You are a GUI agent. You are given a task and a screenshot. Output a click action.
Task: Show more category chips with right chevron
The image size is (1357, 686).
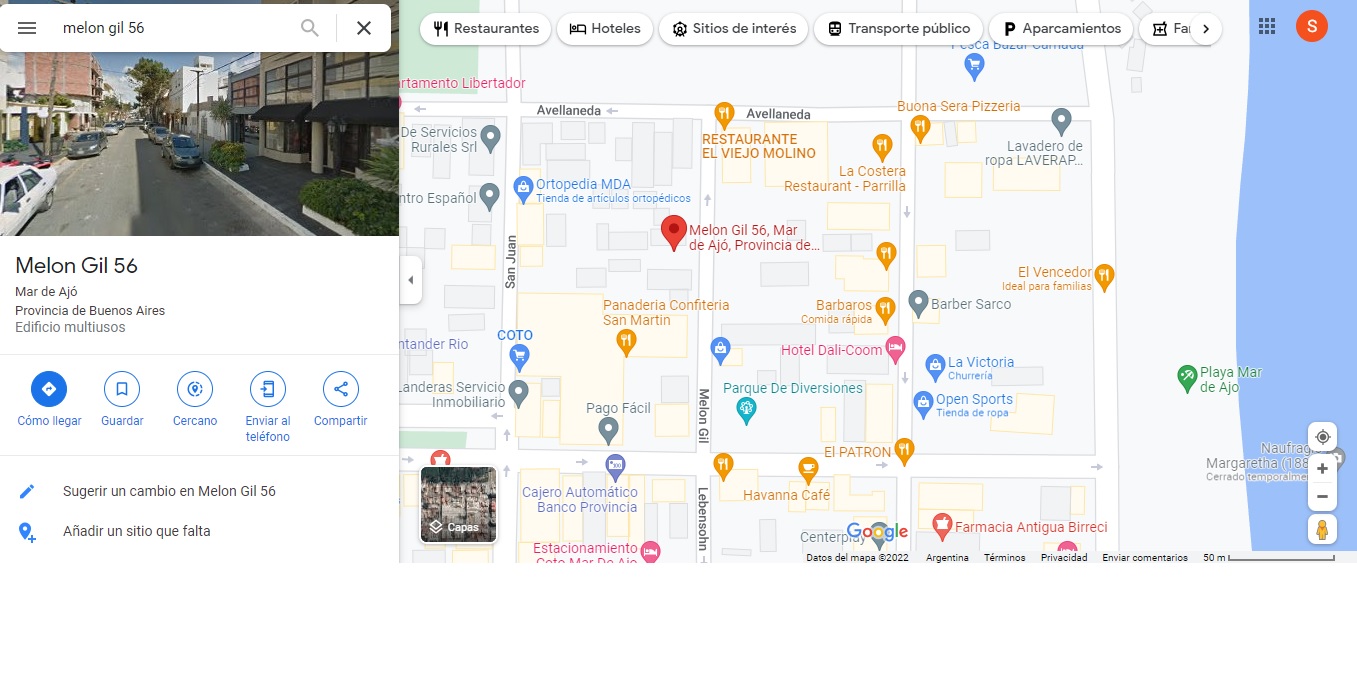[1206, 29]
